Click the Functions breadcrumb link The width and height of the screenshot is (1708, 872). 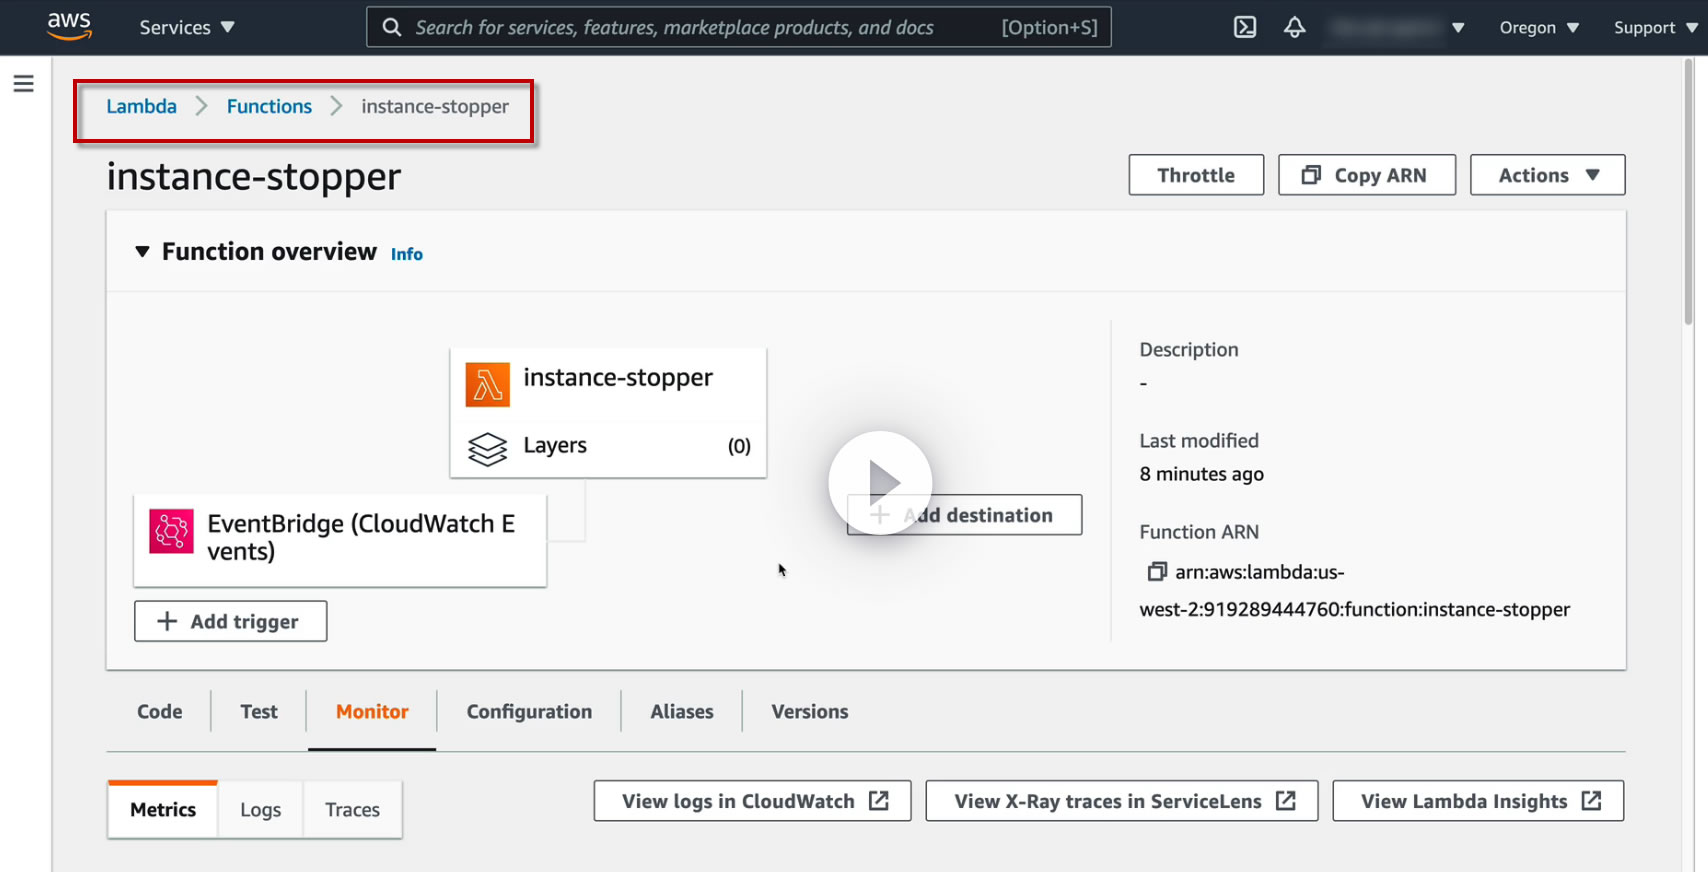coord(269,106)
